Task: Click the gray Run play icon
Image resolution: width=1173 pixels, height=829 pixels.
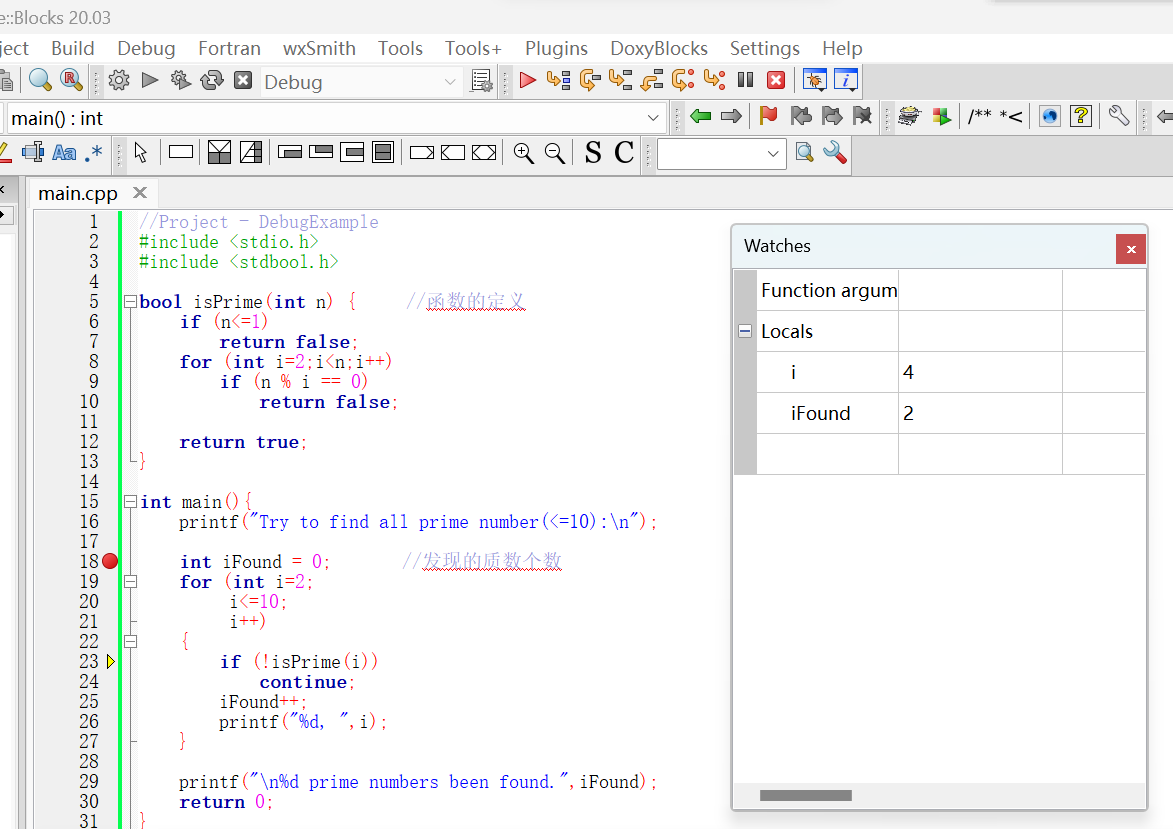Action: pyautogui.click(x=150, y=80)
